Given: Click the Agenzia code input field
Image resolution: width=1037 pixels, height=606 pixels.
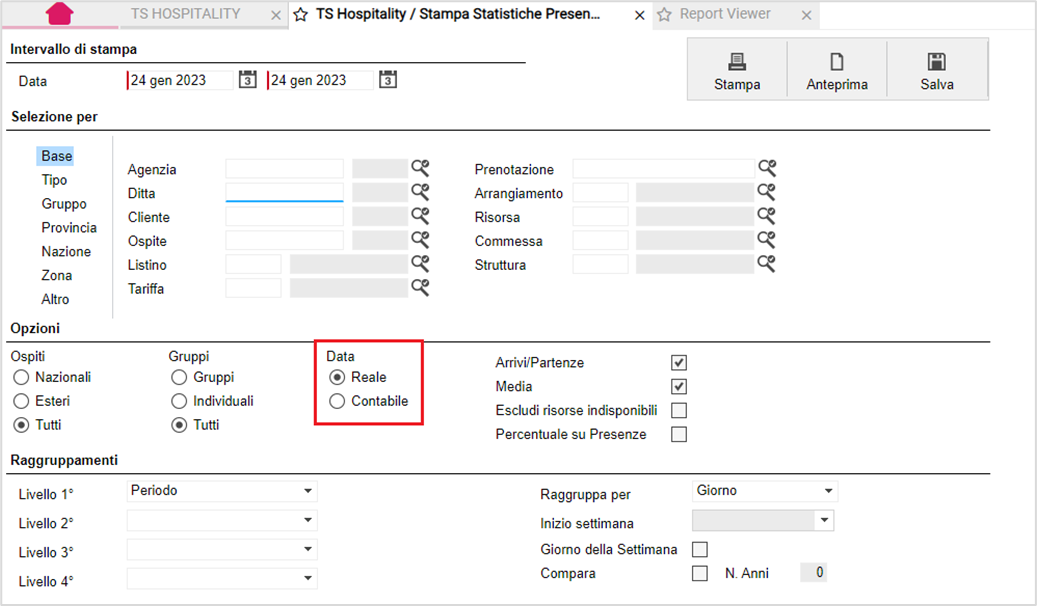Looking at the screenshot, I should 284,169.
